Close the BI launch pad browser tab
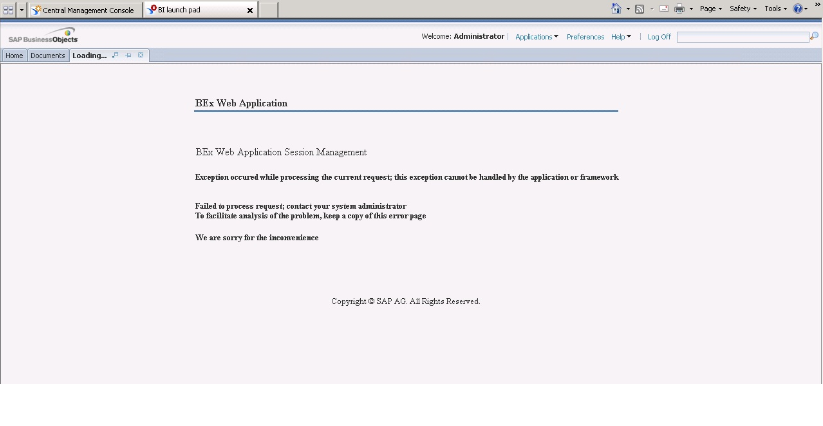Image resolution: width=823 pixels, height=426 pixels. coord(250,10)
